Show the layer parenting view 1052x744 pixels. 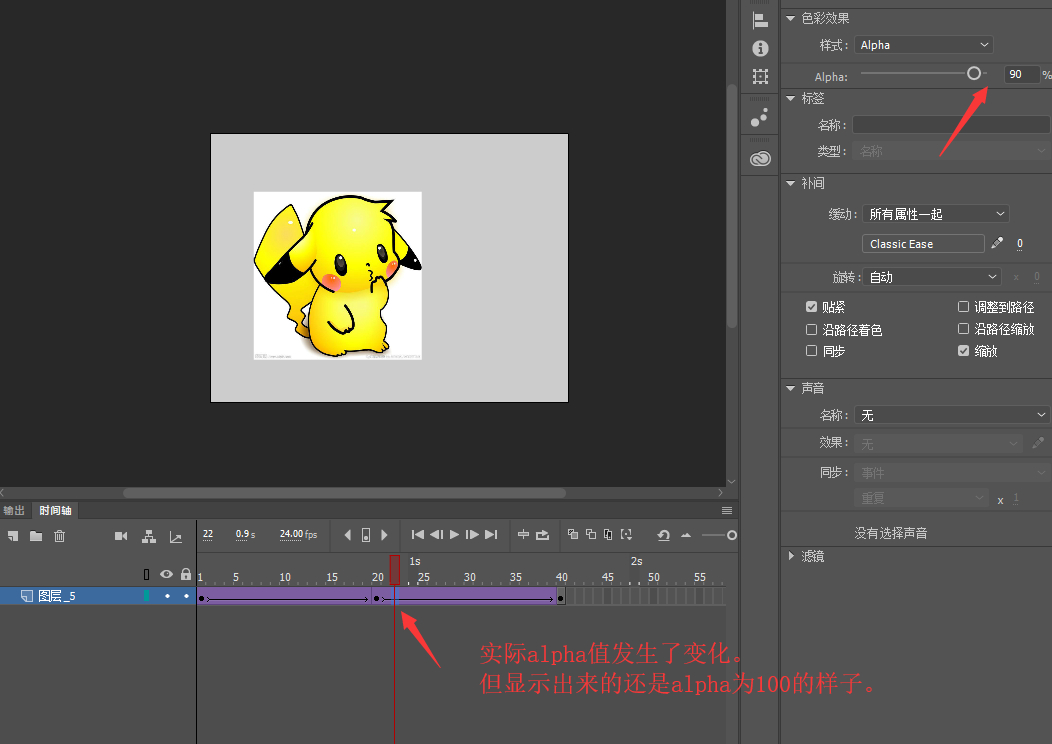tap(149, 536)
